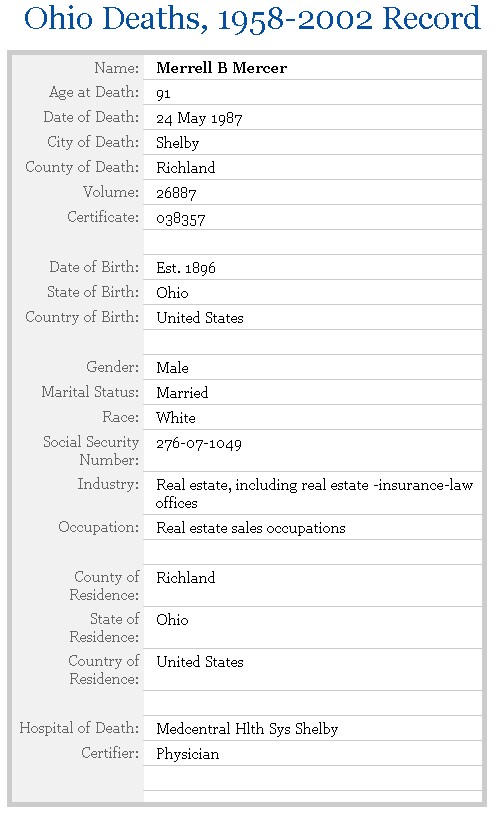Click the Occupation value Real estate sales occupations
This screenshot has height=814, width=500.
251,528
